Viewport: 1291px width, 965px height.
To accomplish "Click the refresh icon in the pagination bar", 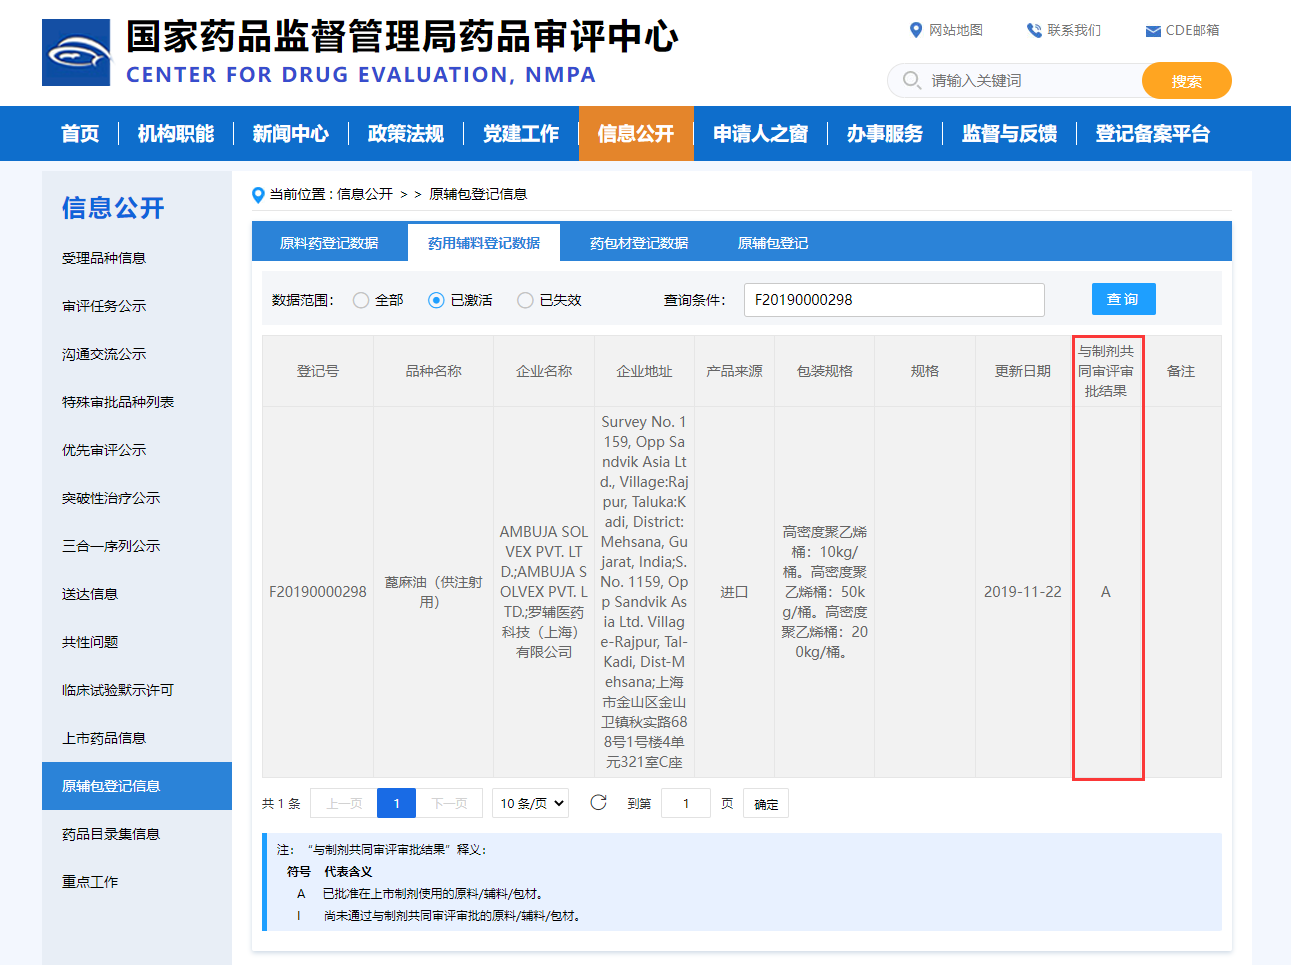I will click(x=597, y=803).
